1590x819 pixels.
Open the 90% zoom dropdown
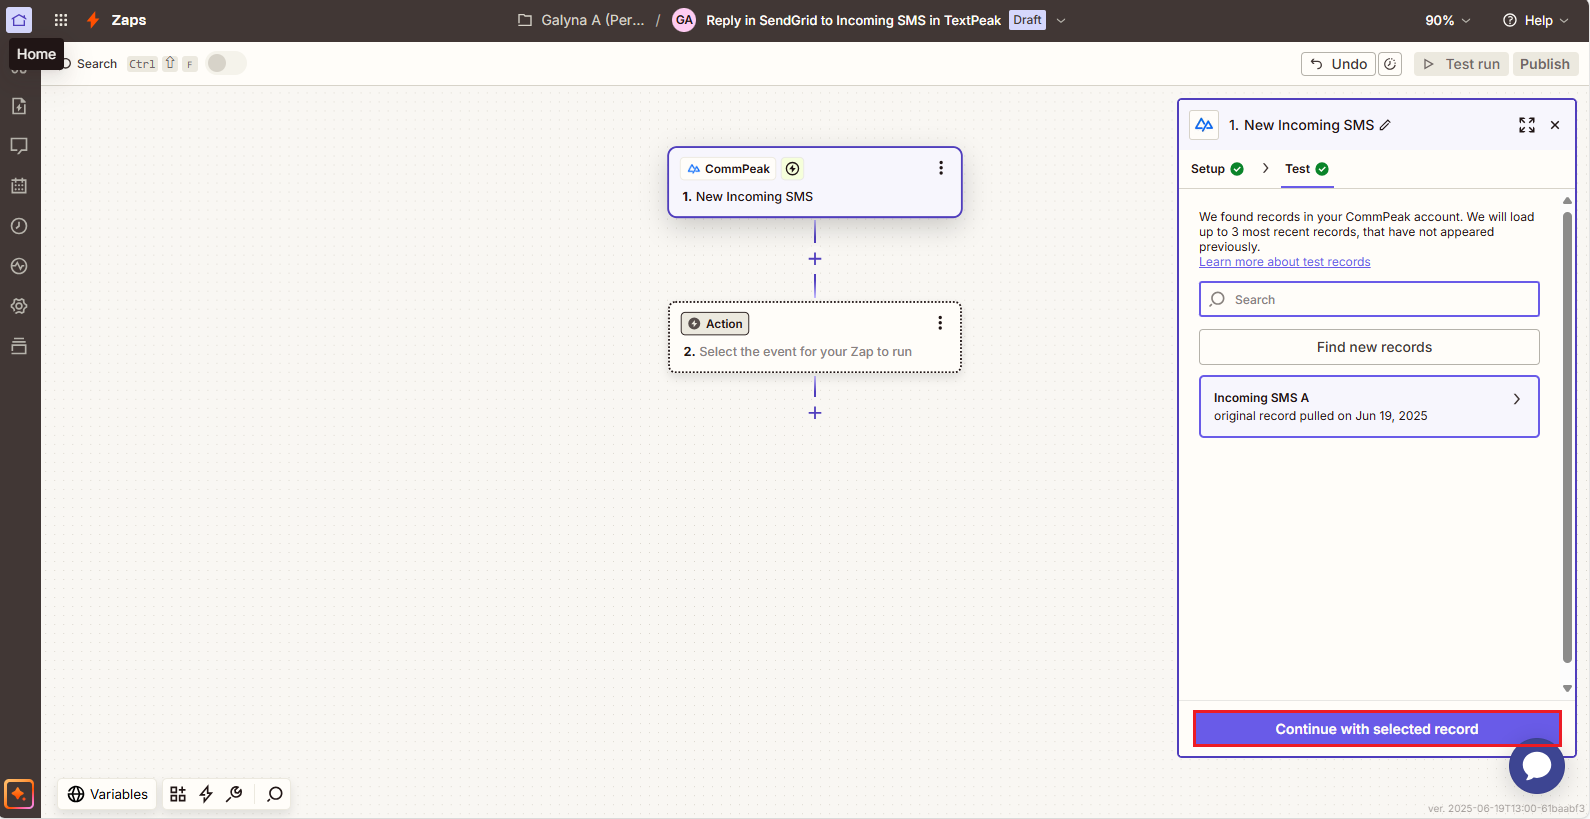point(1448,20)
